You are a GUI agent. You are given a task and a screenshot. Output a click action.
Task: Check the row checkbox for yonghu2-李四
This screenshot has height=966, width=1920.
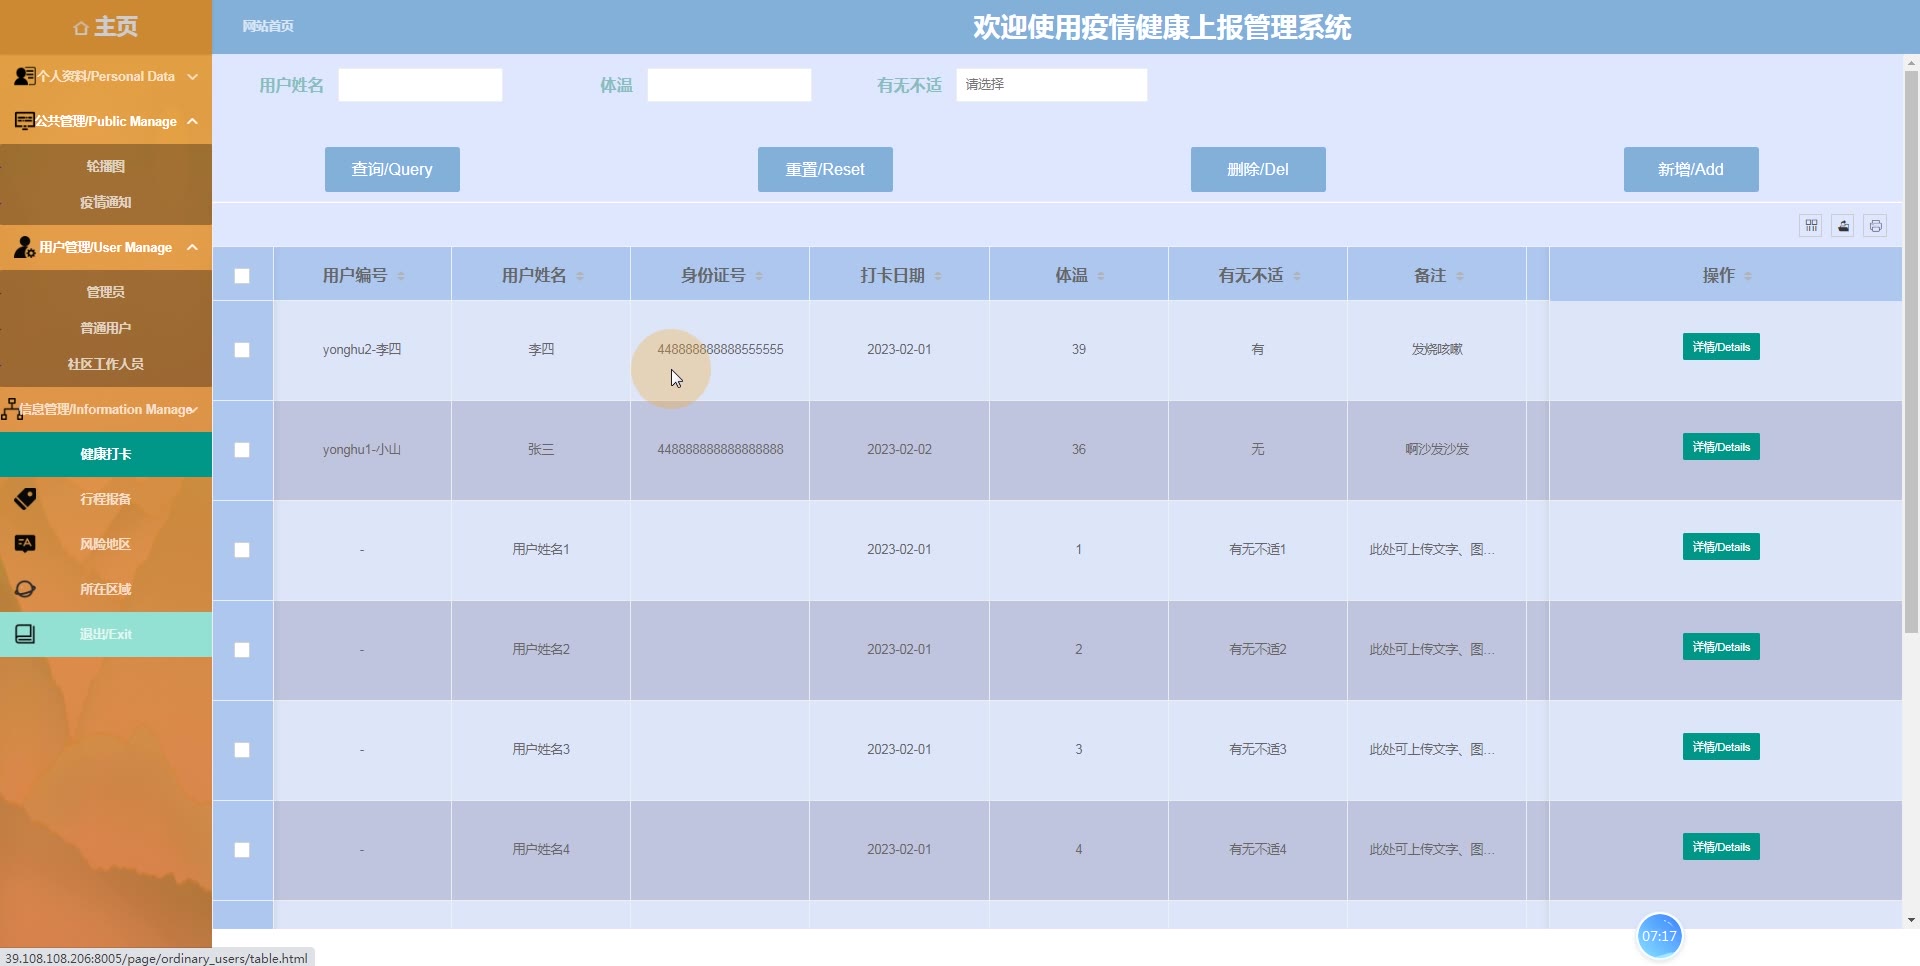(242, 350)
